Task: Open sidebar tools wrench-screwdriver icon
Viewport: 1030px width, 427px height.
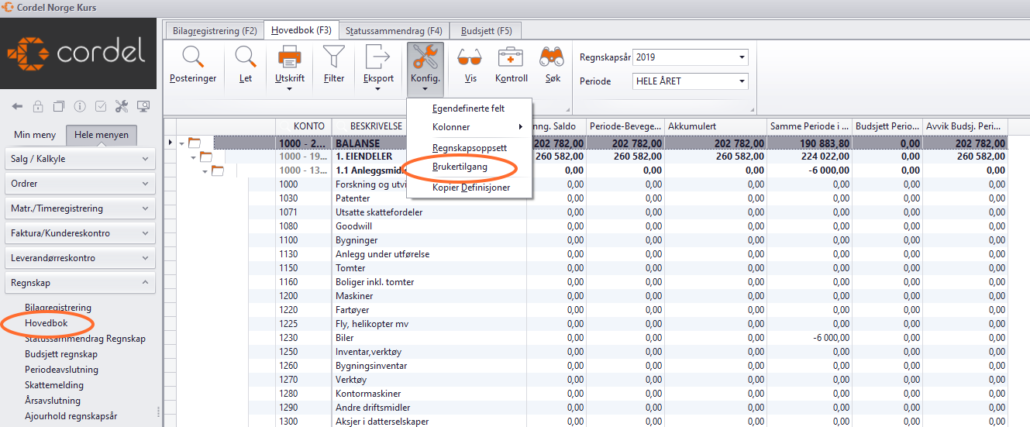Action: coord(122,106)
